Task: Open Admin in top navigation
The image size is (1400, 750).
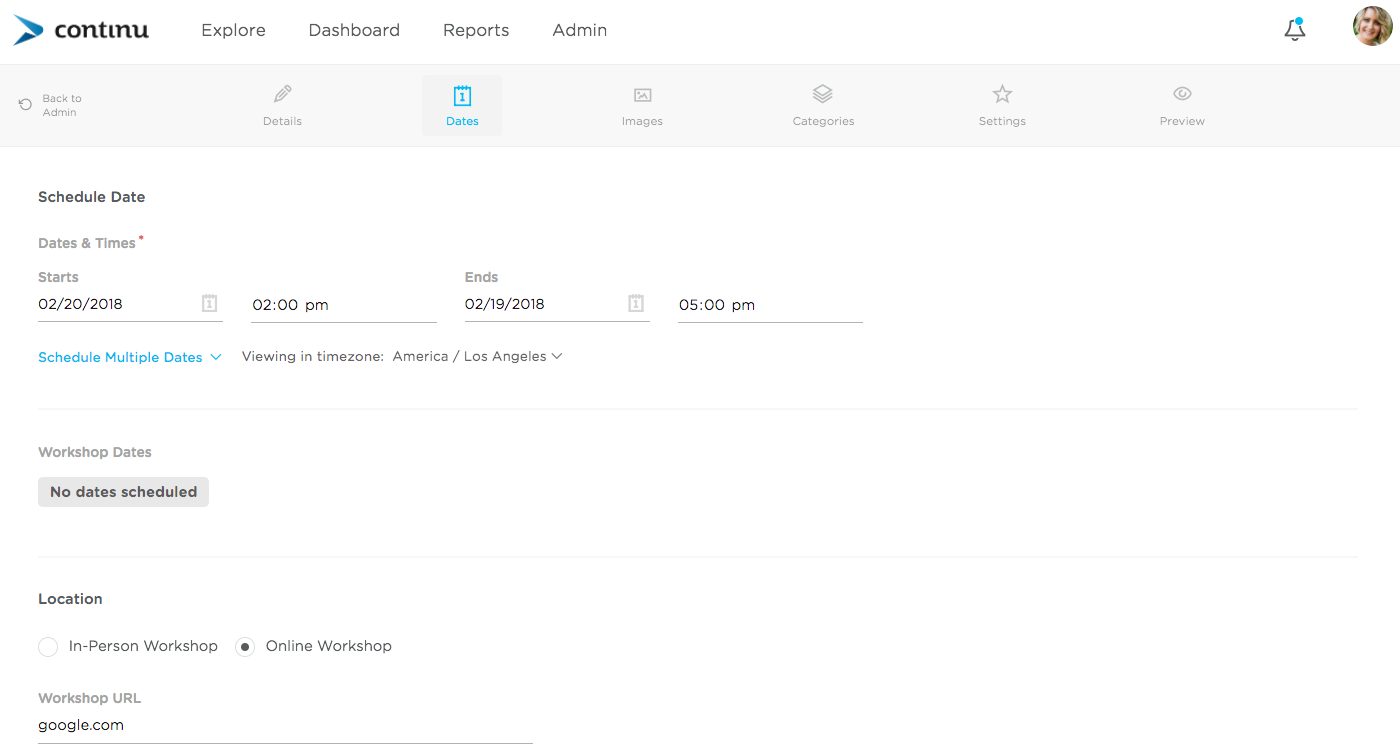Action: 580,30
